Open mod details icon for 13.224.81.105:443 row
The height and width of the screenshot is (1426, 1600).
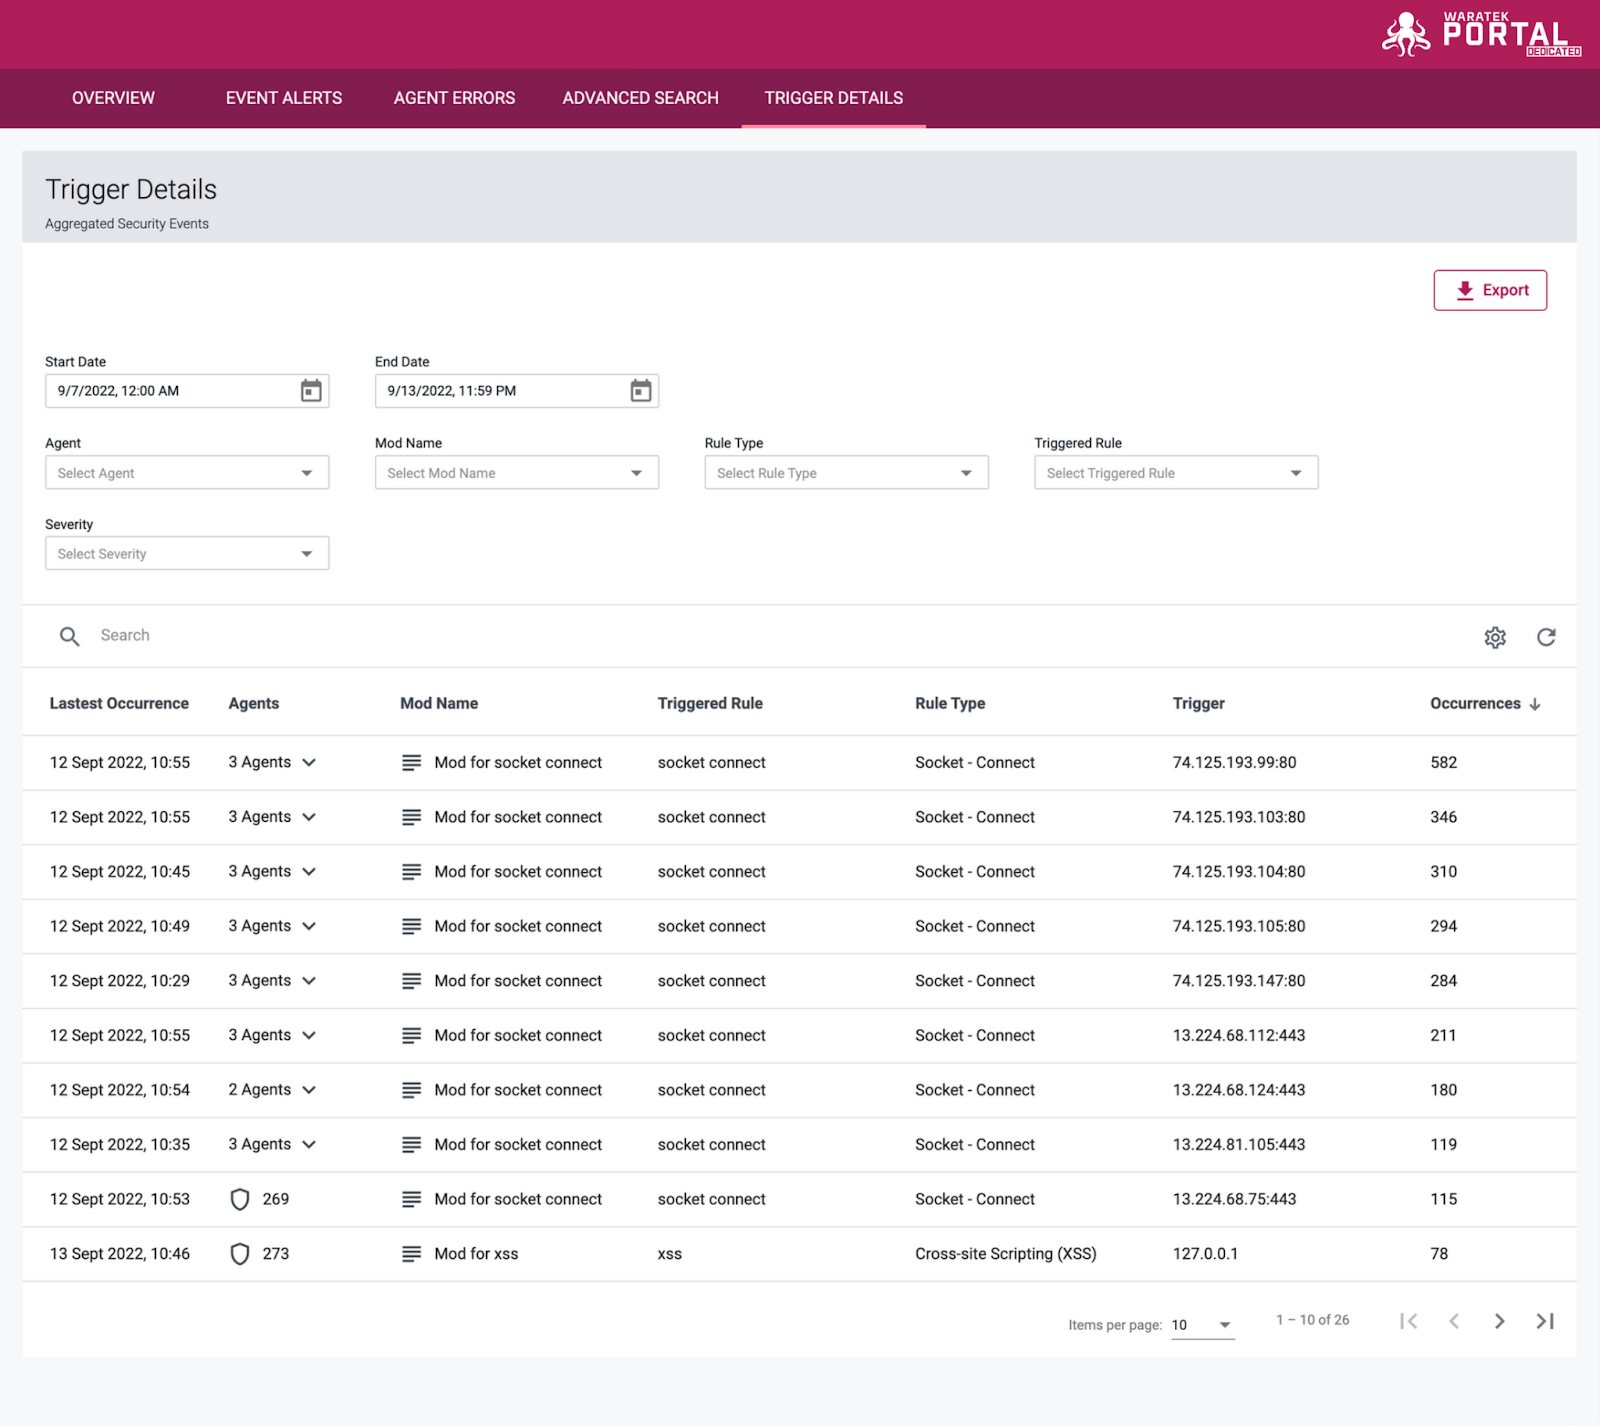point(411,1145)
